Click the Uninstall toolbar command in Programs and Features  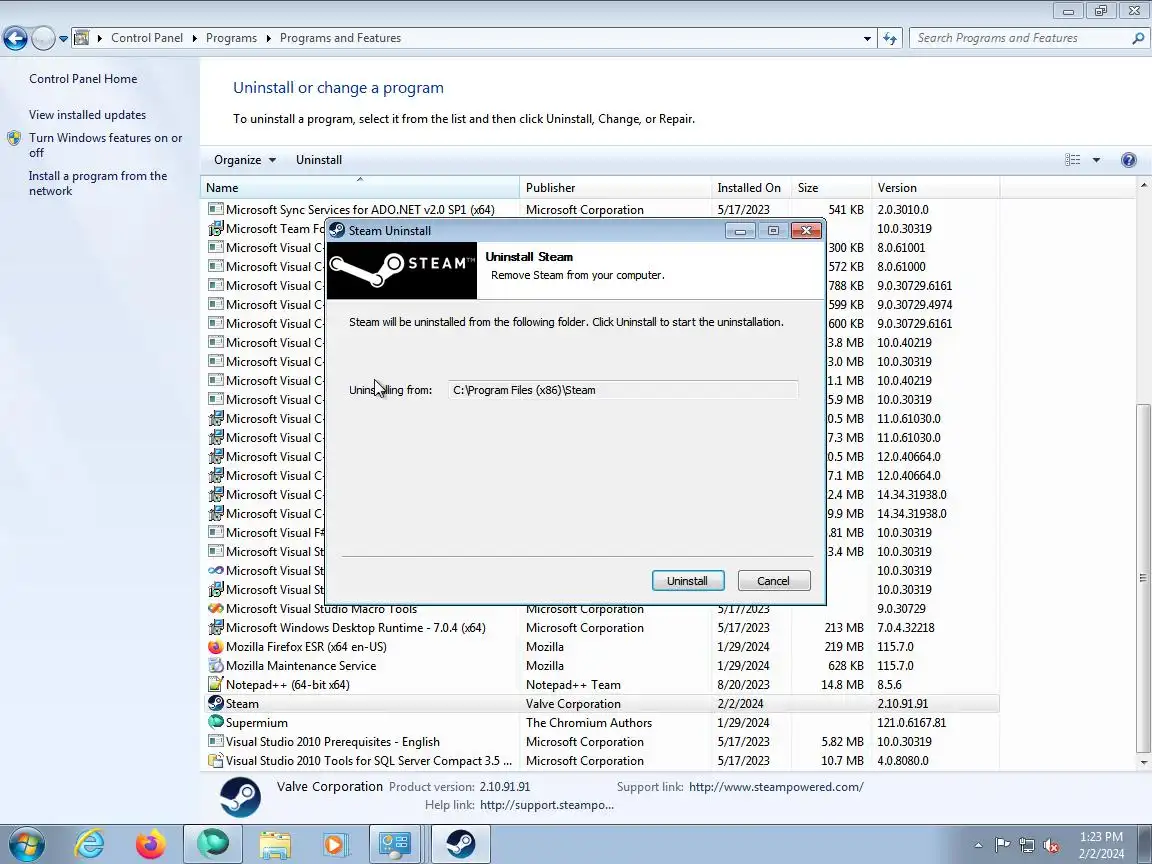(319, 159)
